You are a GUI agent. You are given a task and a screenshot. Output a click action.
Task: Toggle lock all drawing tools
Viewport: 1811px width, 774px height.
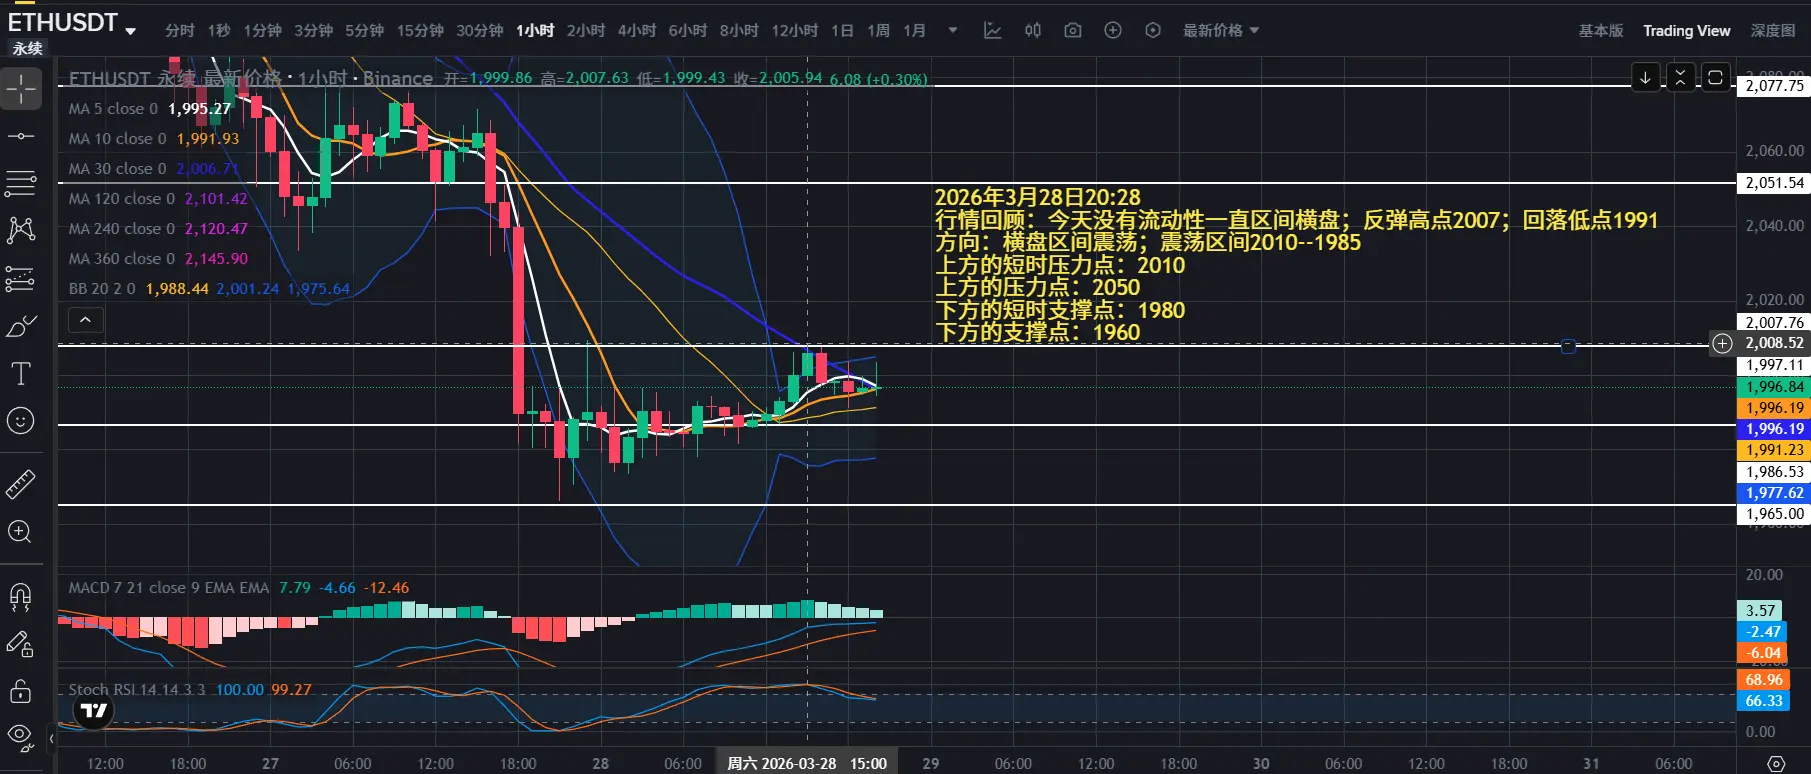(21, 691)
